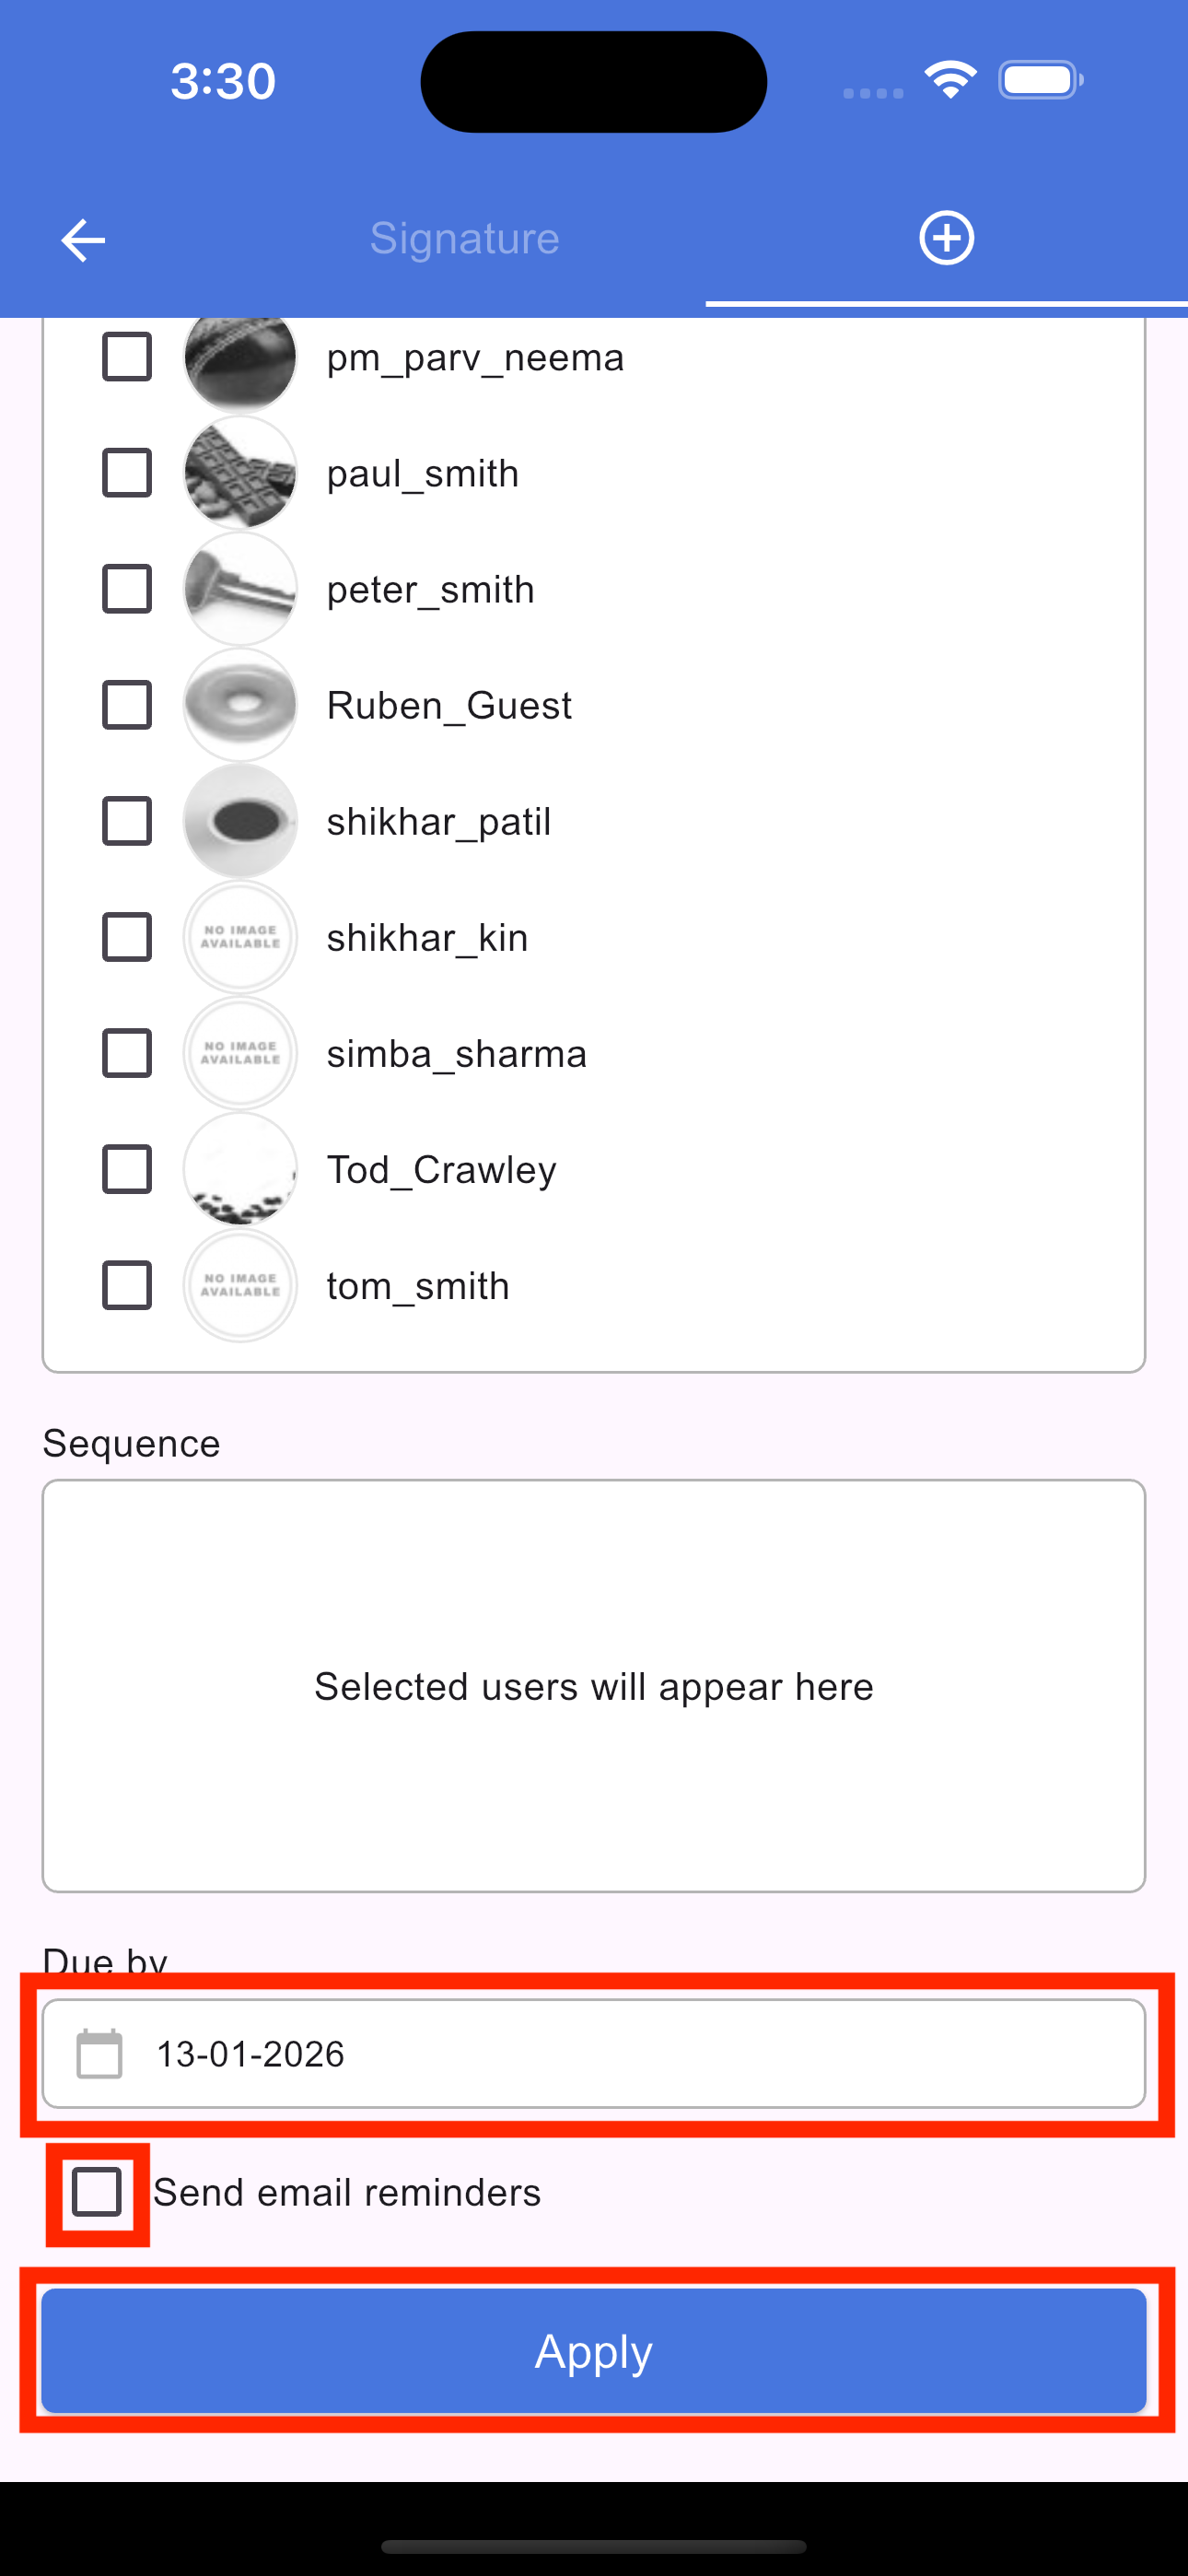Select the shikhar_kin checkbox
This screenshot has width=1188, height=2576.
(127, 937)
